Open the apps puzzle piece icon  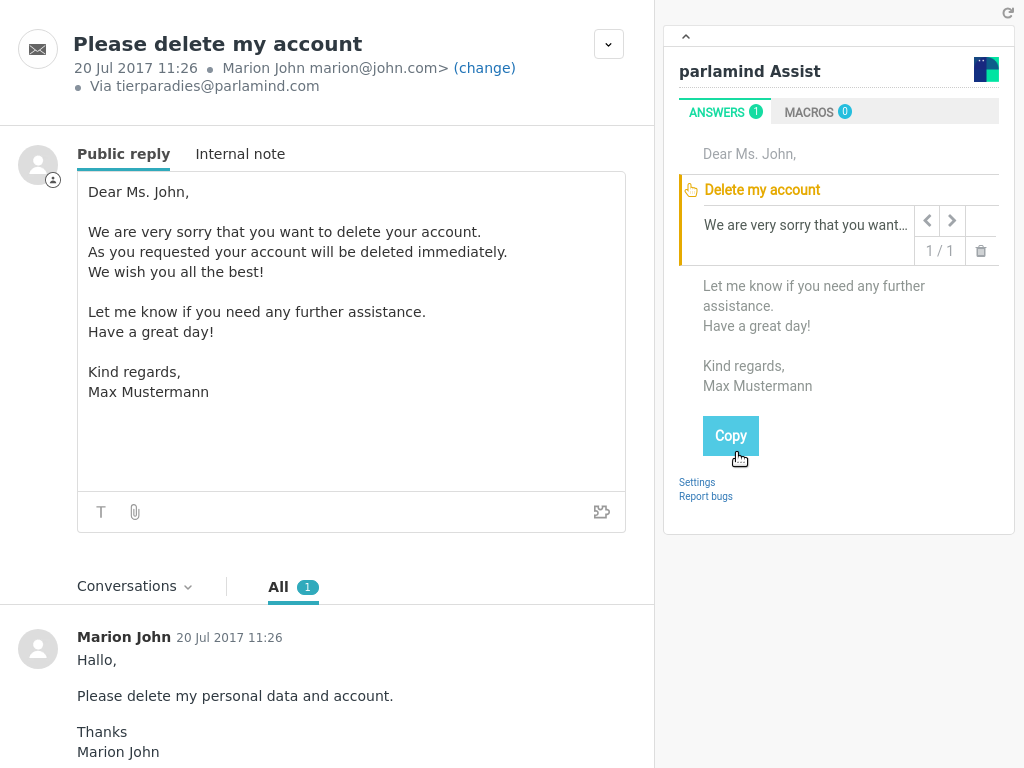[x=601, y=512]
